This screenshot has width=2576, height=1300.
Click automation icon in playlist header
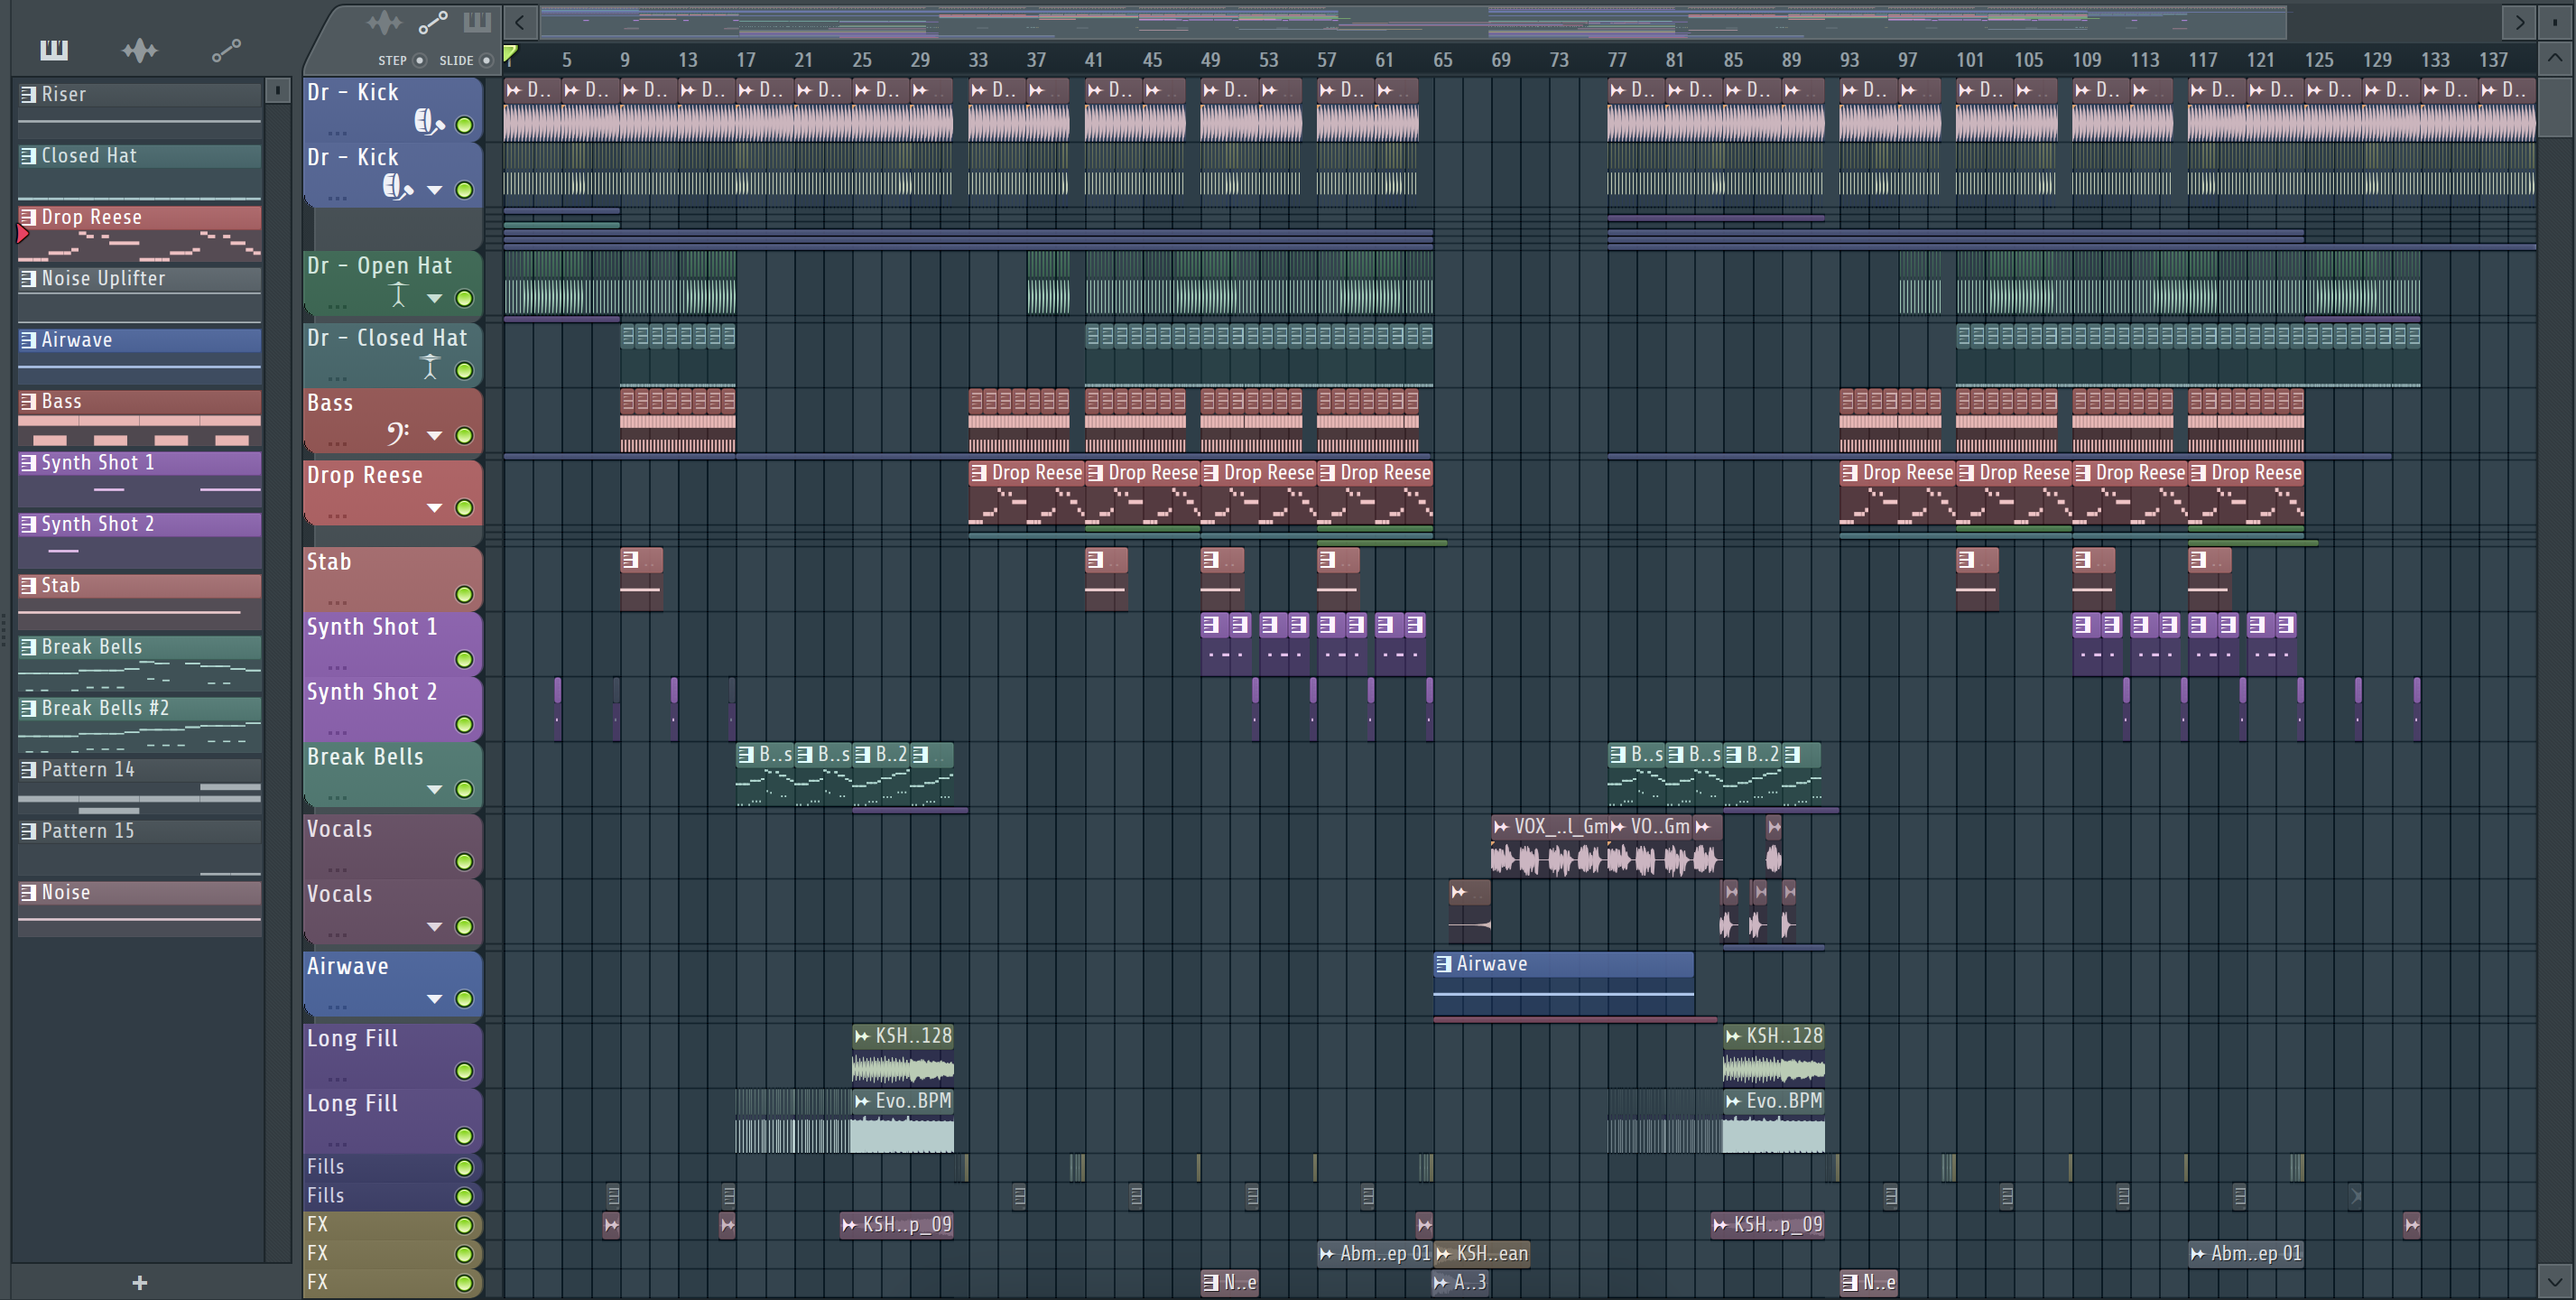pos(433,22)
